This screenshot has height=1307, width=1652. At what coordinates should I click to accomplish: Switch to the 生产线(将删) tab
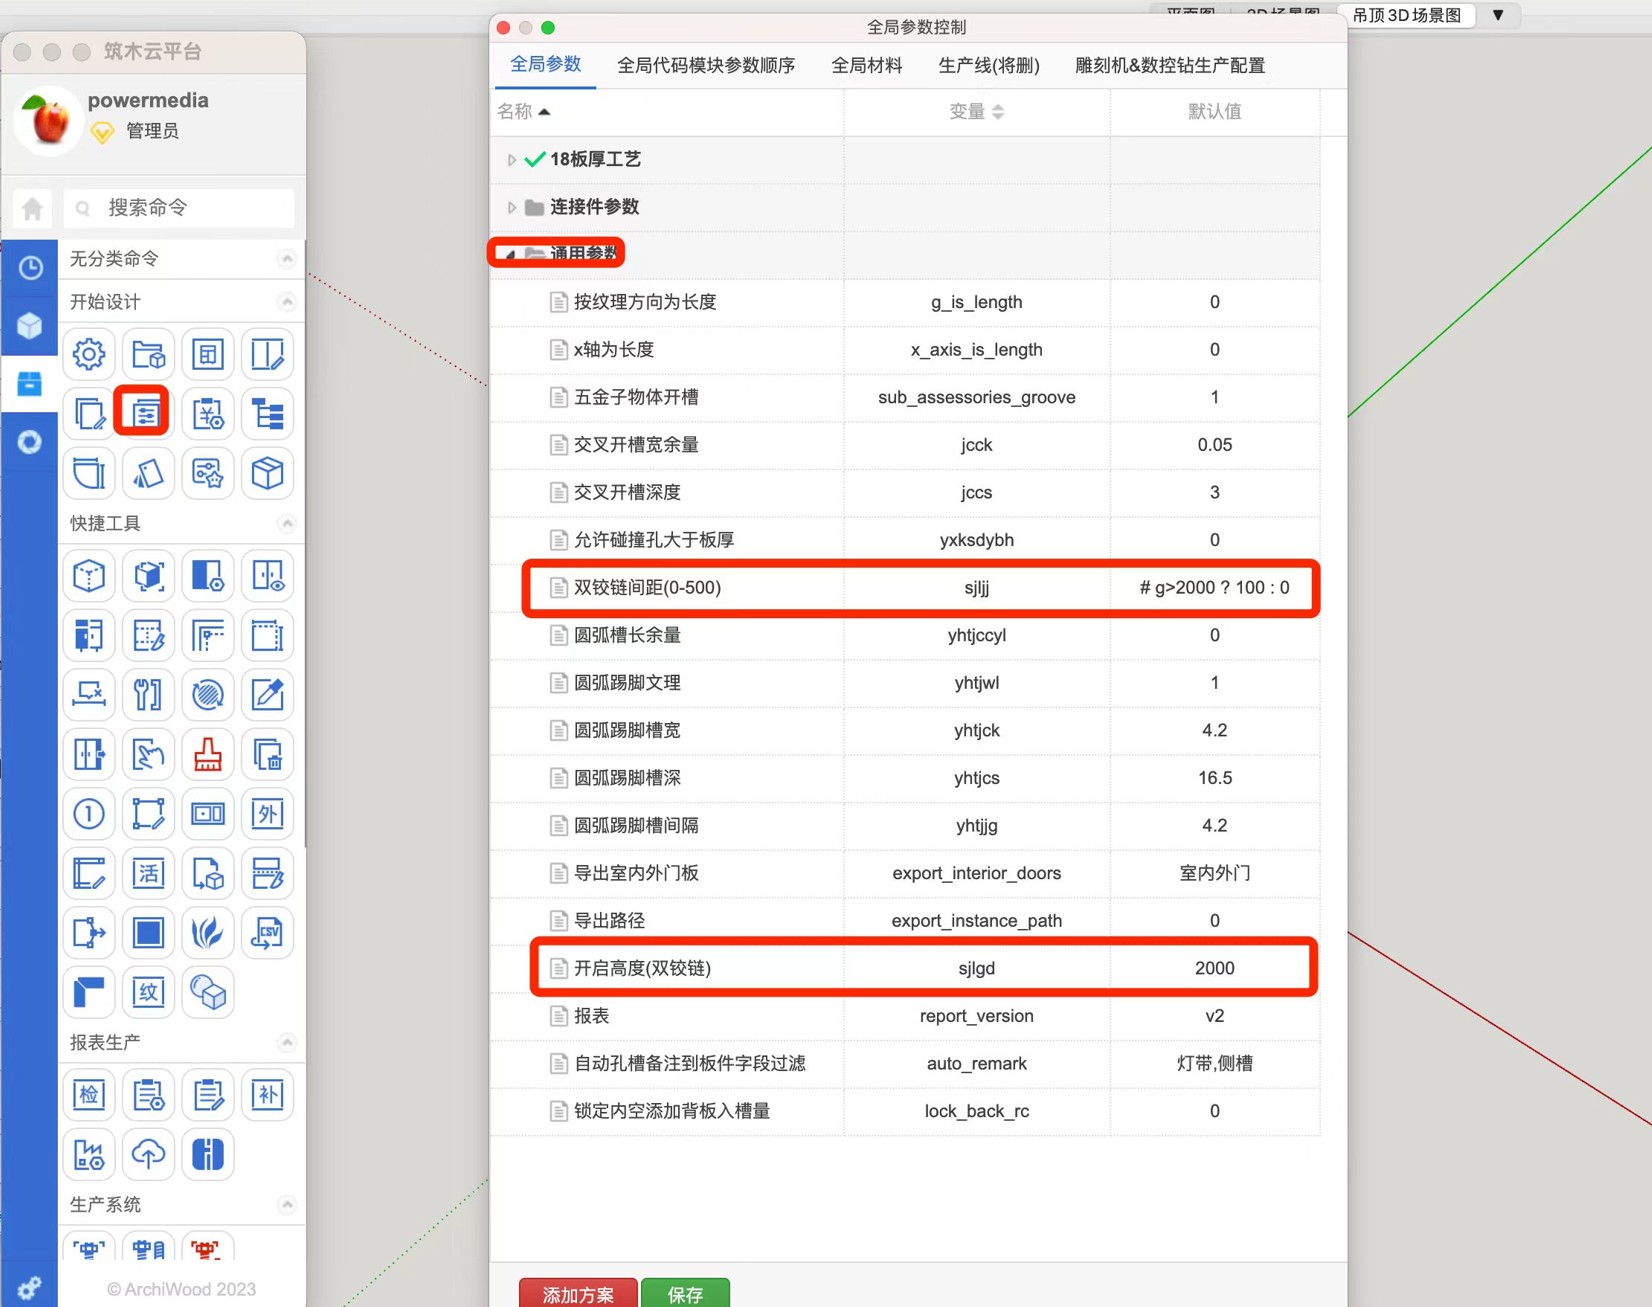pyautogui.click(x=989, y=66)
